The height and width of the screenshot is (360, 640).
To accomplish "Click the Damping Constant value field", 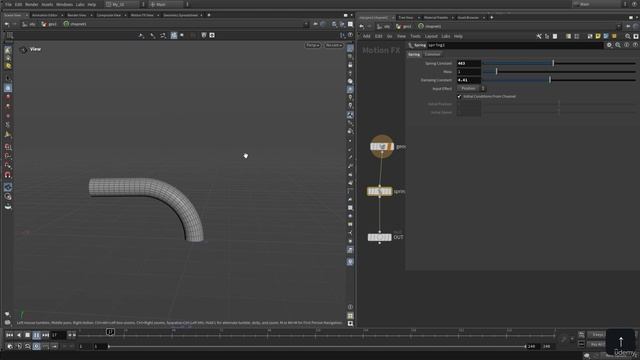I will [469, 80].
